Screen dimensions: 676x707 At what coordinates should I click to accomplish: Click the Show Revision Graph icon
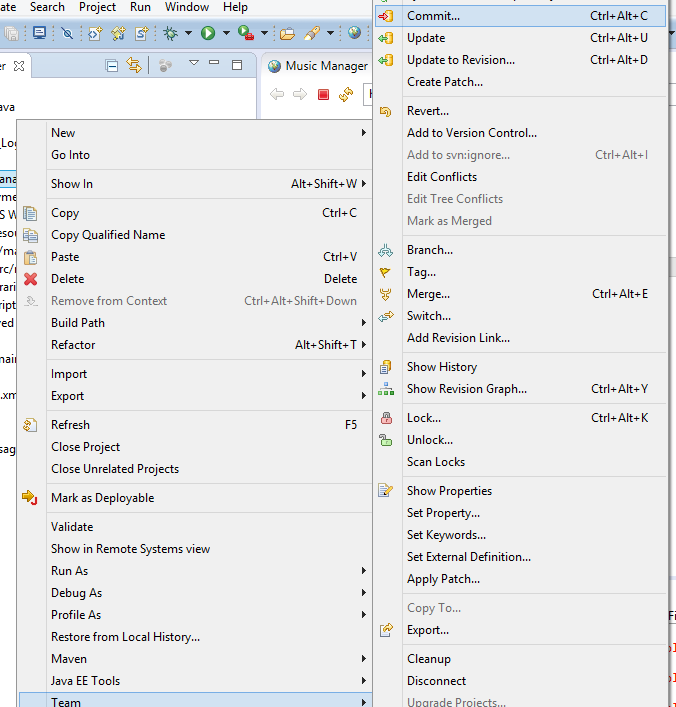coord(386,389)
